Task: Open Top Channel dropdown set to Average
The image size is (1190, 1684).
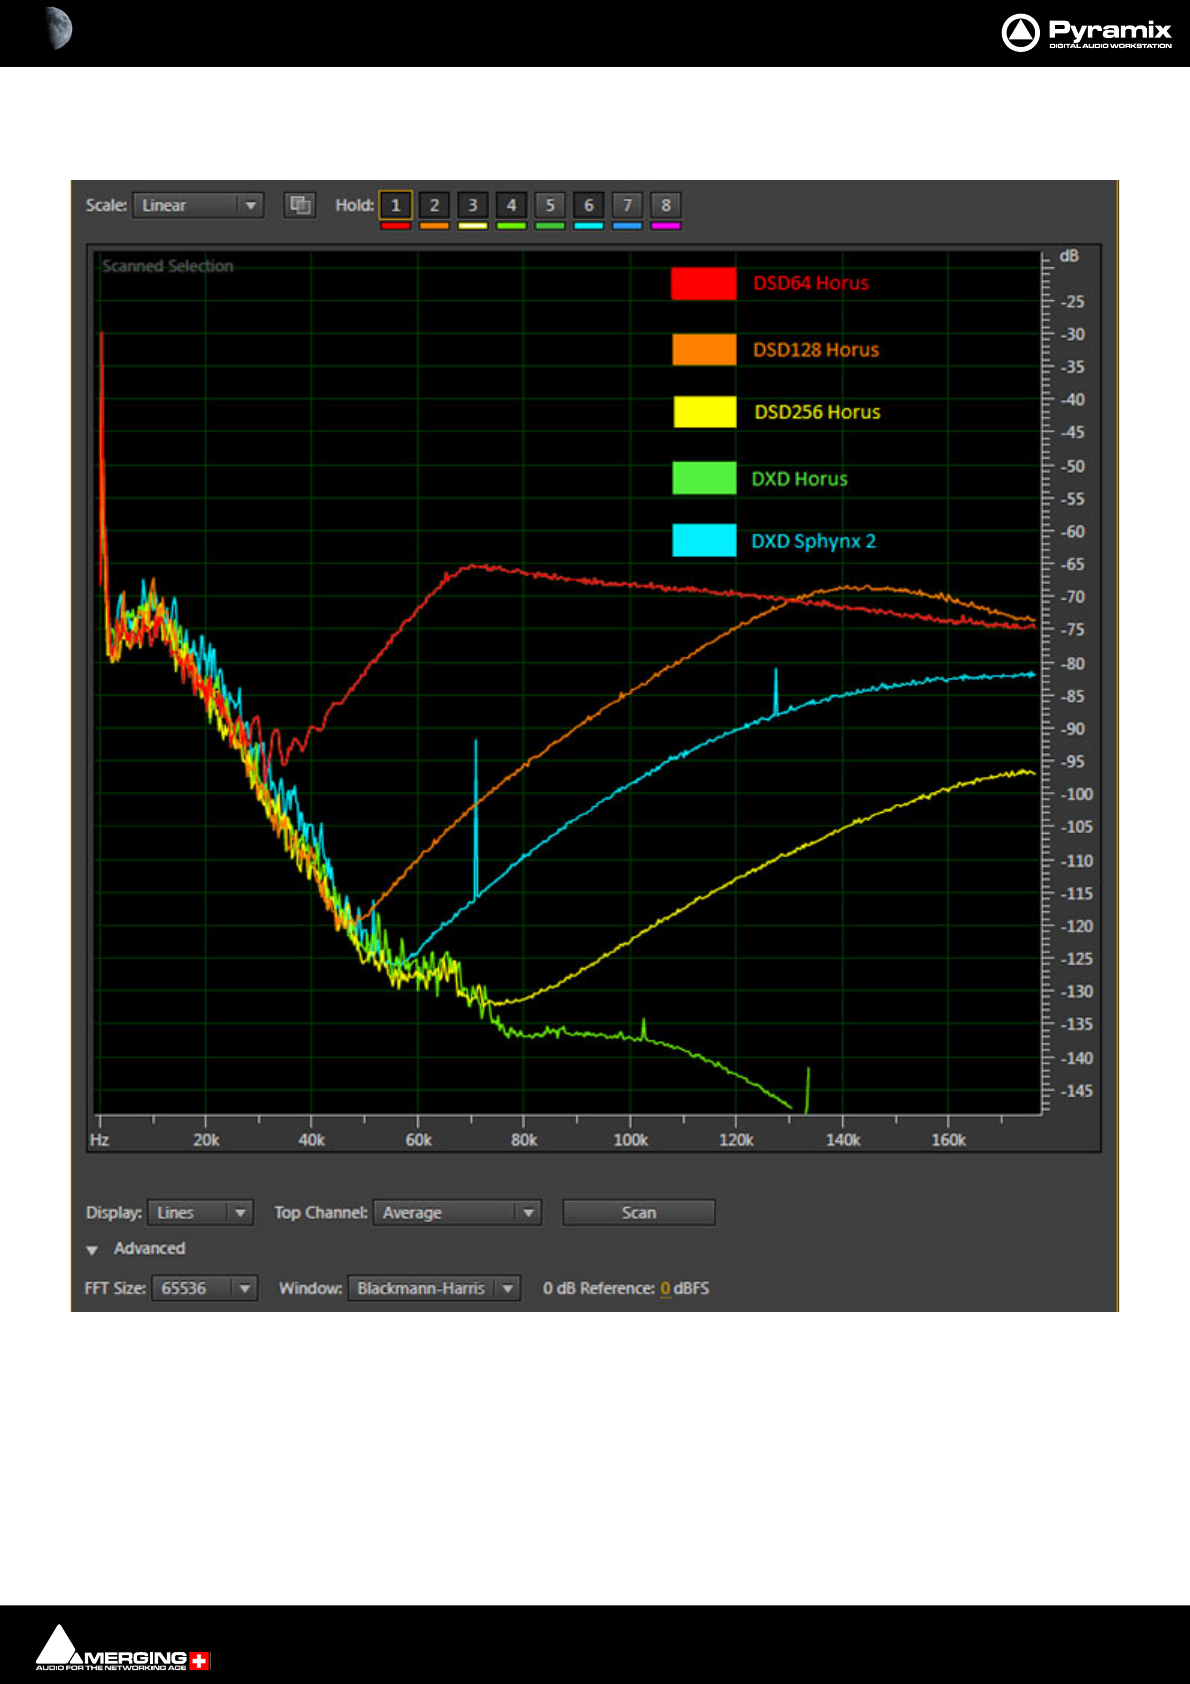Action: point(457,1213)
